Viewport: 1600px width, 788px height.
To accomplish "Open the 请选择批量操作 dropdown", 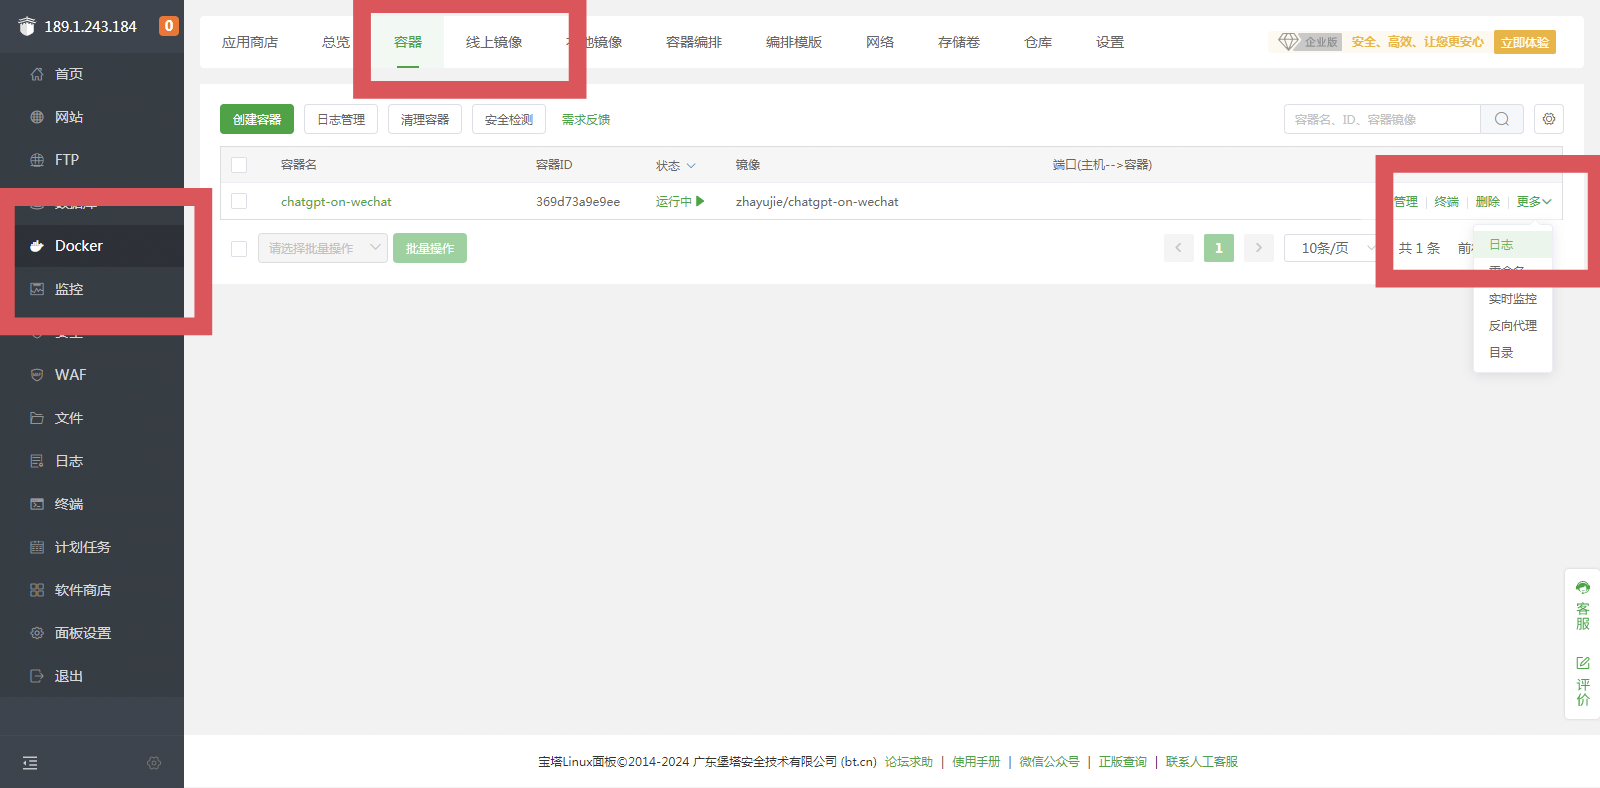I will pyautogui.click(x=323, y=248).
